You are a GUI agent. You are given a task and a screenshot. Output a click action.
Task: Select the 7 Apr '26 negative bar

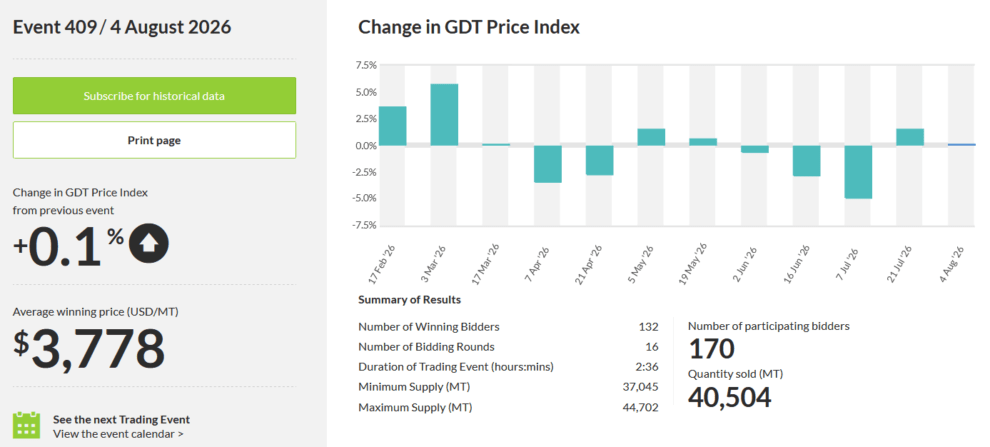548,164
